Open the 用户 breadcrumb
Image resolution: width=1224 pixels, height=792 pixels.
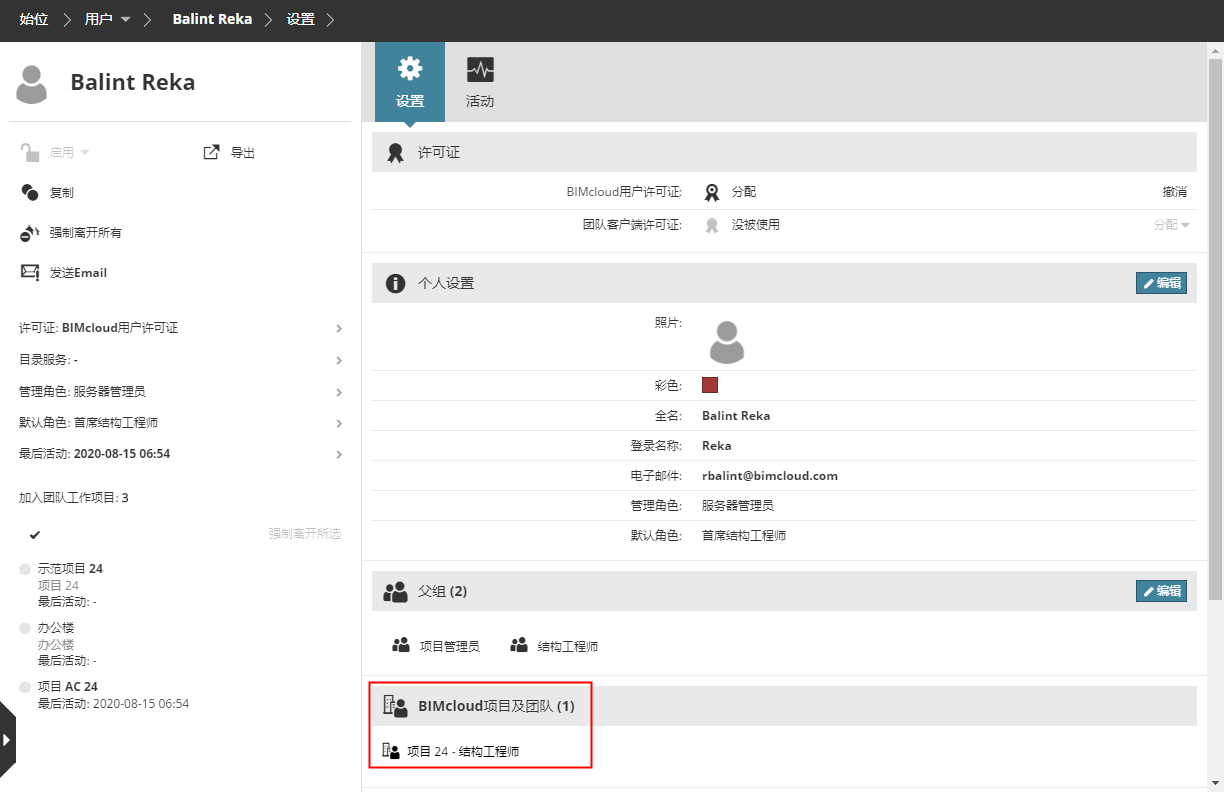[x=98, y=19]
